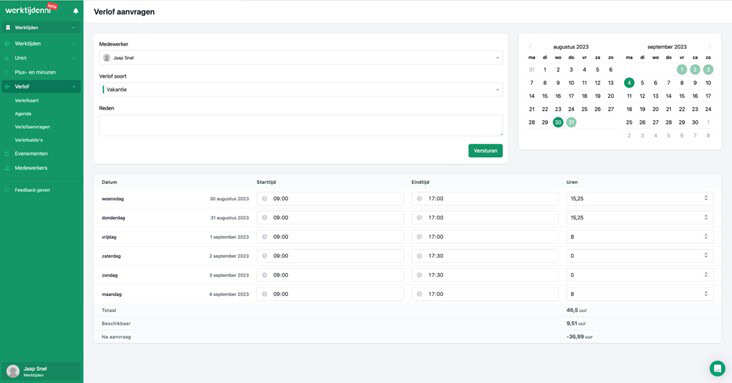Viewport: 732px width, 383px height.
Task: Go to Evenementen in the sidebar
Action: coord(31,154)
